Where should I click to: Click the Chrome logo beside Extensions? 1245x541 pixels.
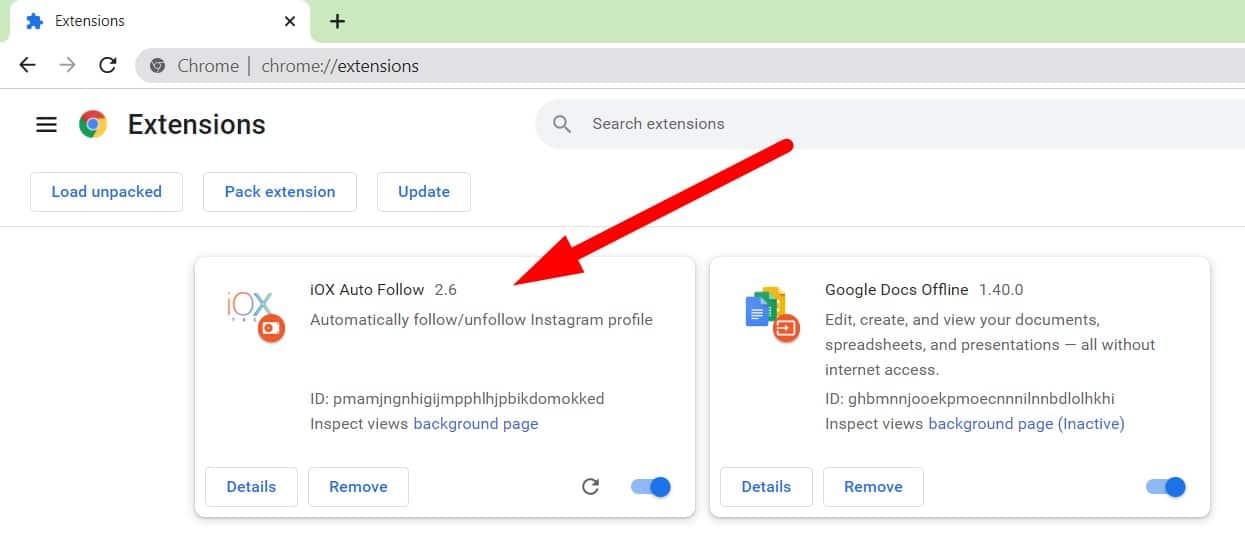[93, 124]
